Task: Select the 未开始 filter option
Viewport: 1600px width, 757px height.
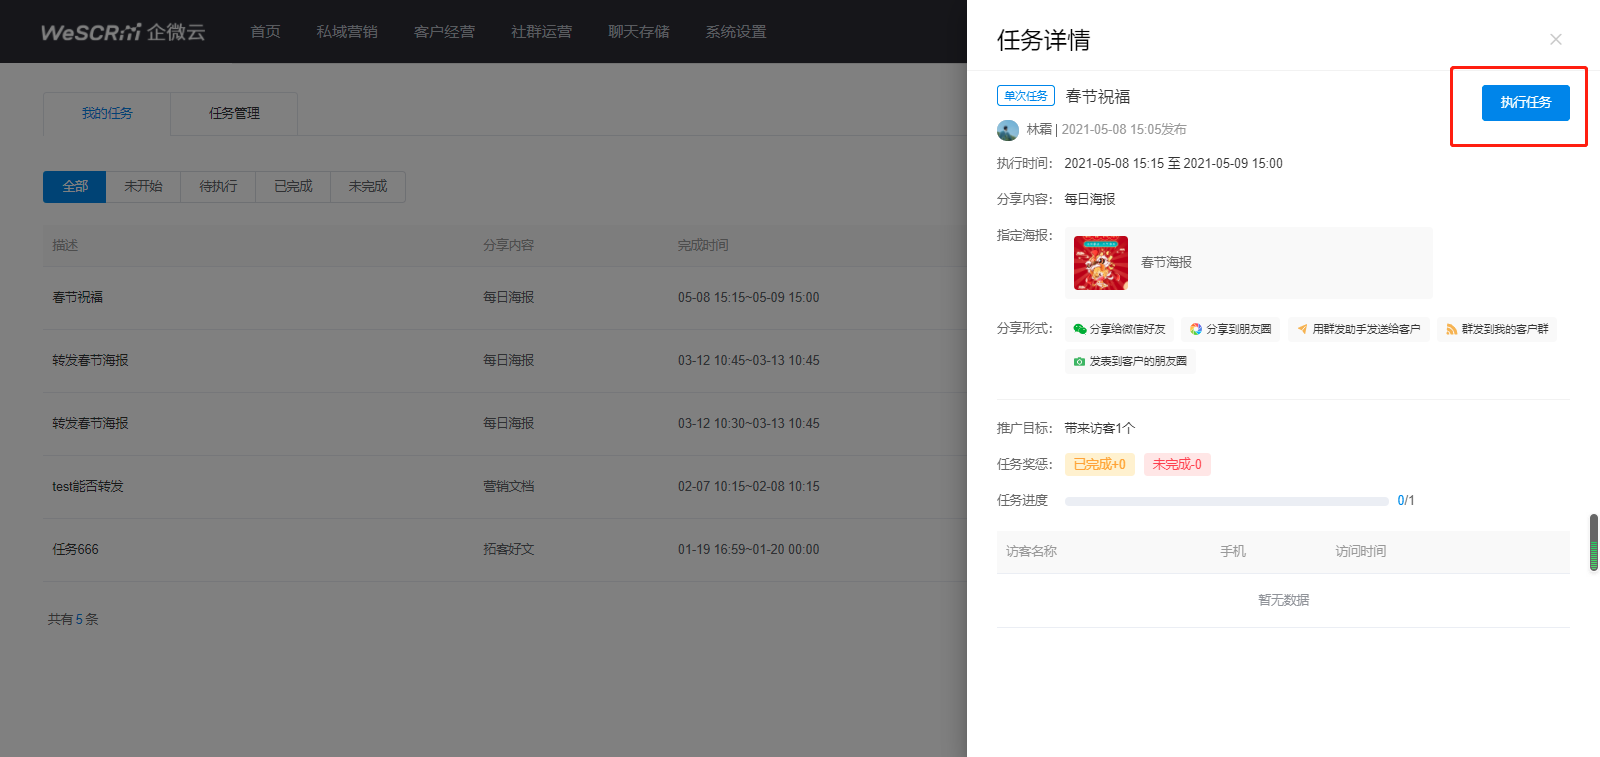Action: pos(143,187)
